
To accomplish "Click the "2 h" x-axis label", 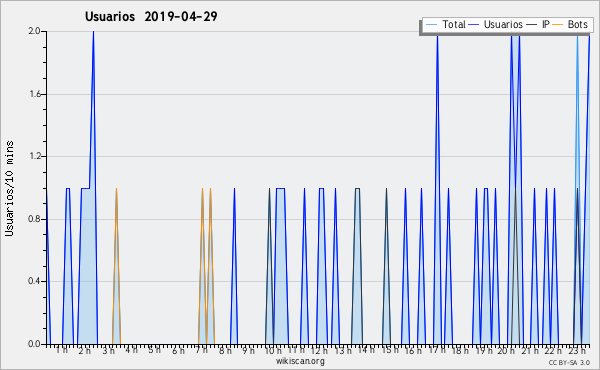I will 85,350.
